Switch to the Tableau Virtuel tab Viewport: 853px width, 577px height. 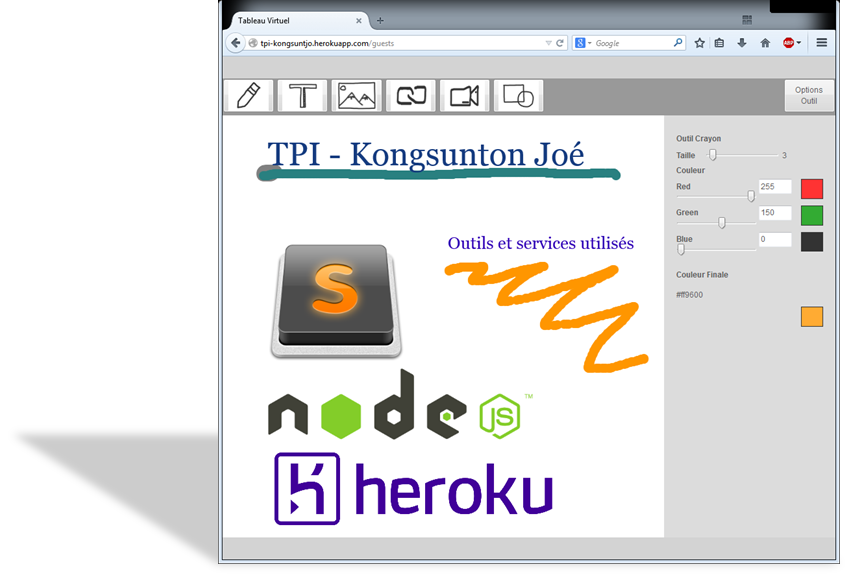click(x=290, y=20)
